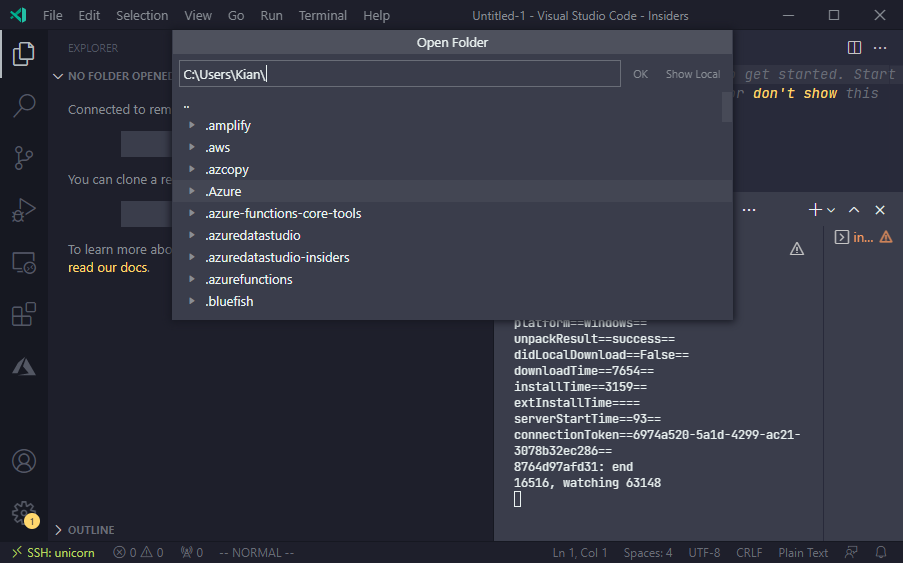
Task: Open the Explorer view in activity bar
Action: (24, 54)
